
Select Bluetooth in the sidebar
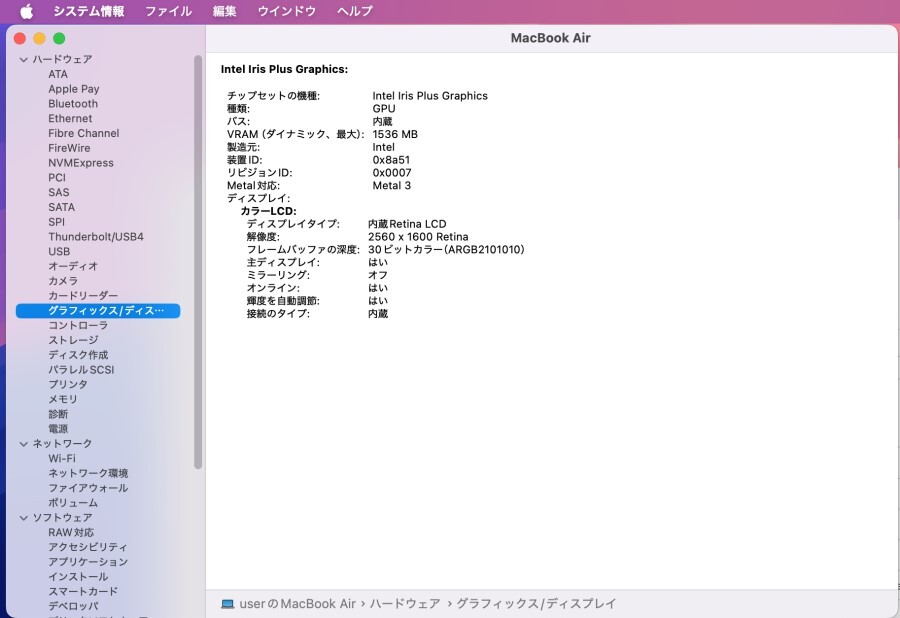click(73, 104)
